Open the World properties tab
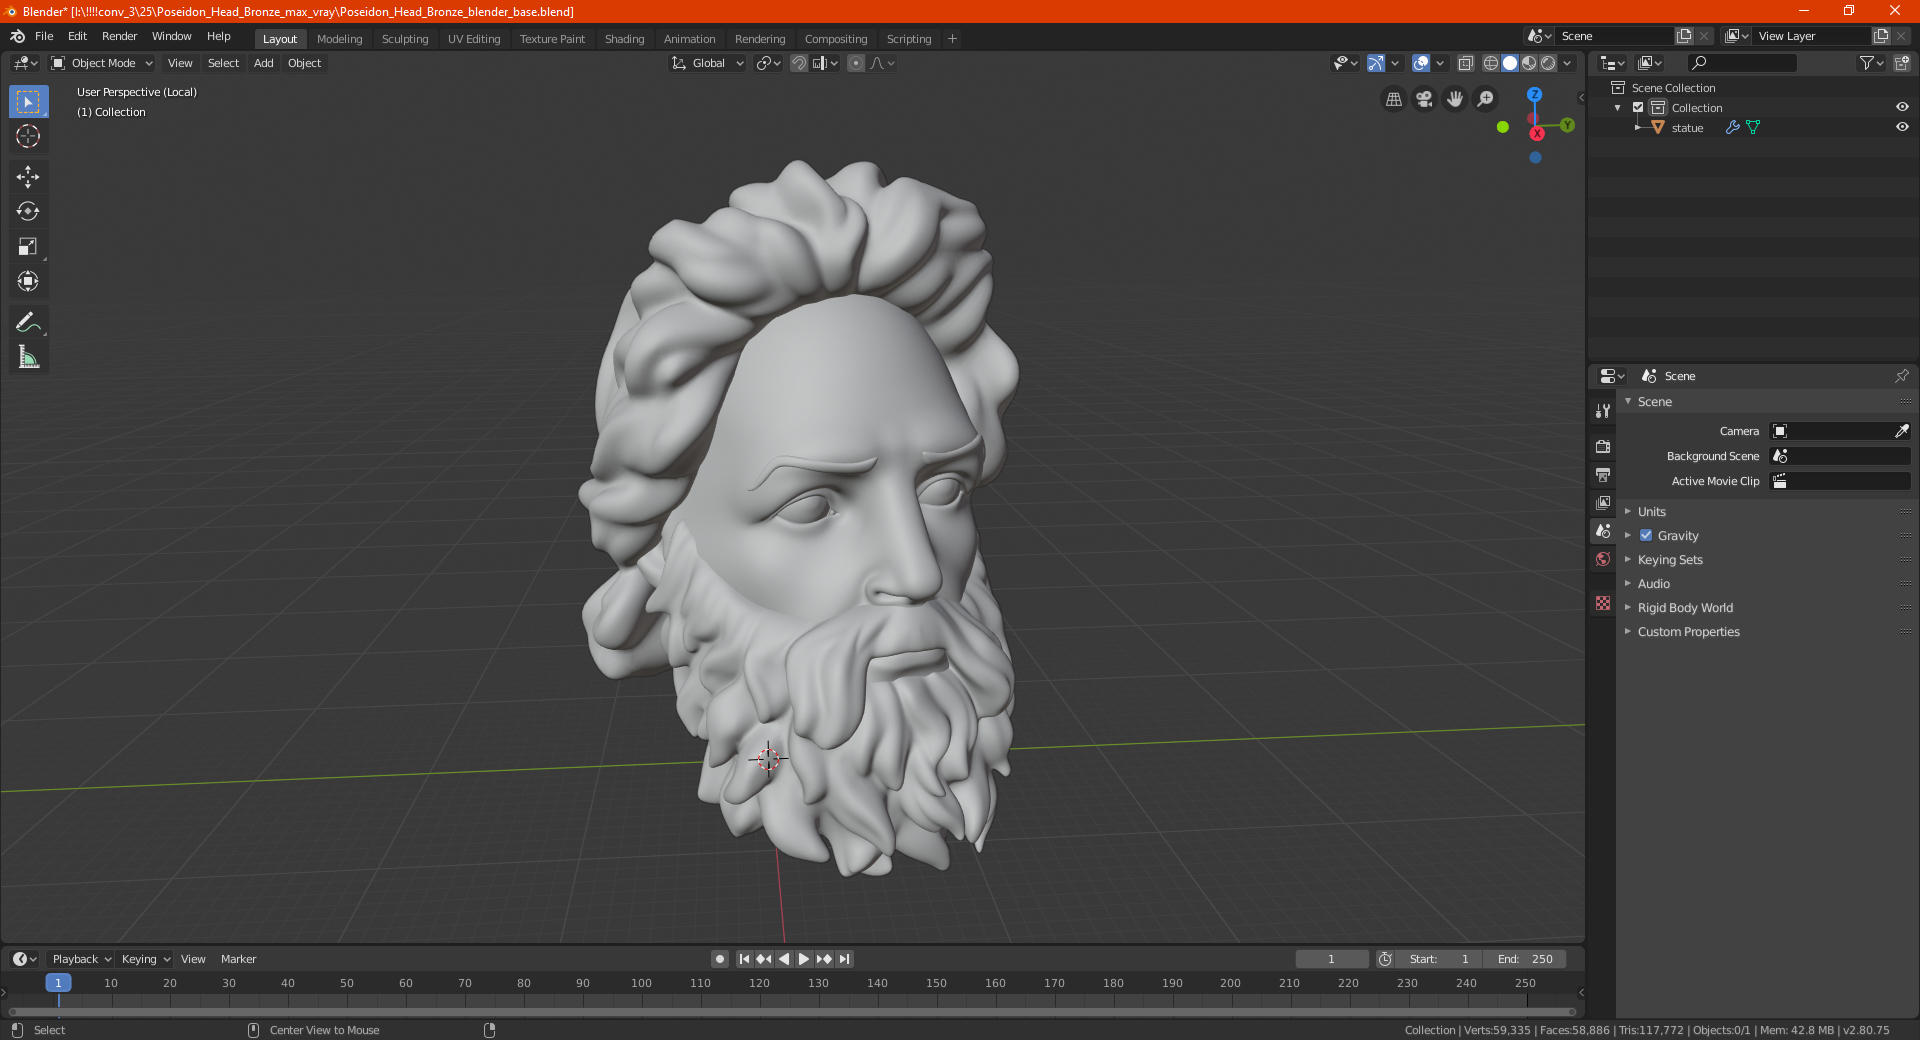The height and width of the screenshot is (1040, 1920). pyautogui.click(x=1603, y=559)
